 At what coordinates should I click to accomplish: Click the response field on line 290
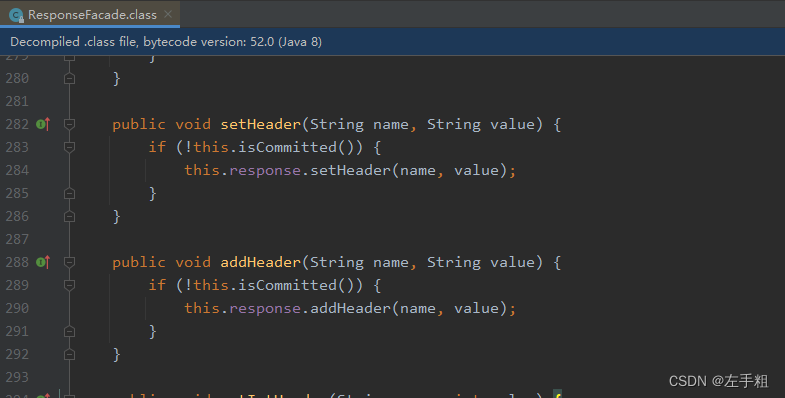(x=265, y=309)
